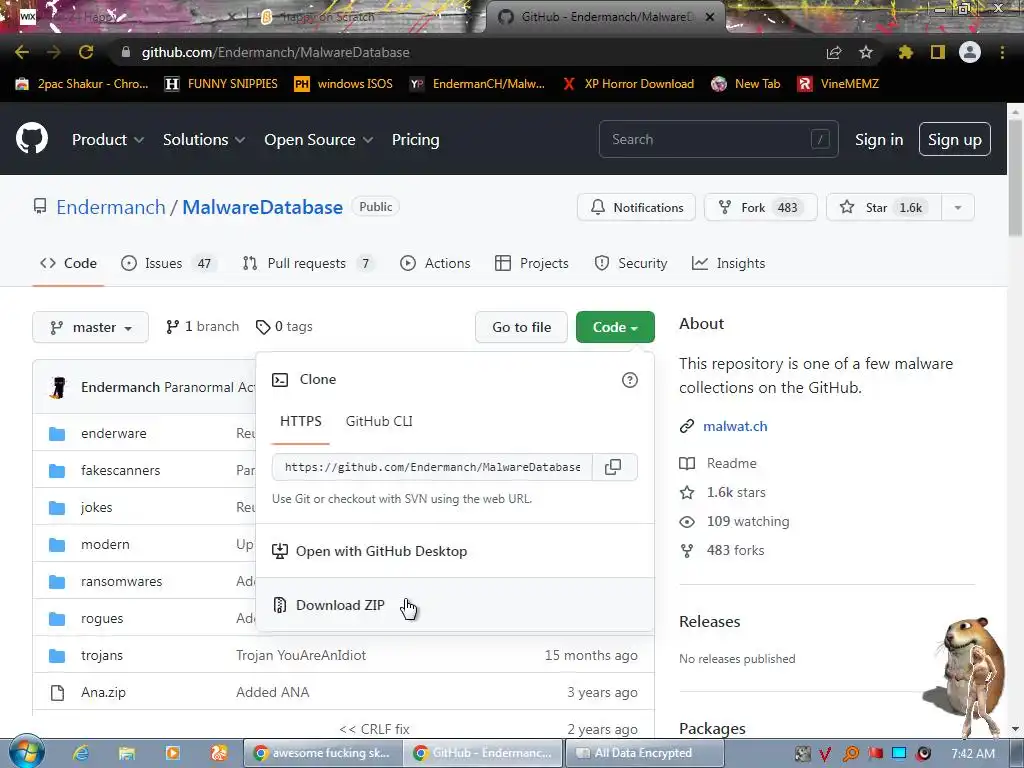Viewport: 1024px width, 768px height.
Task: Click the page vertical scrollbar thumb
Action: (1015, 178)
